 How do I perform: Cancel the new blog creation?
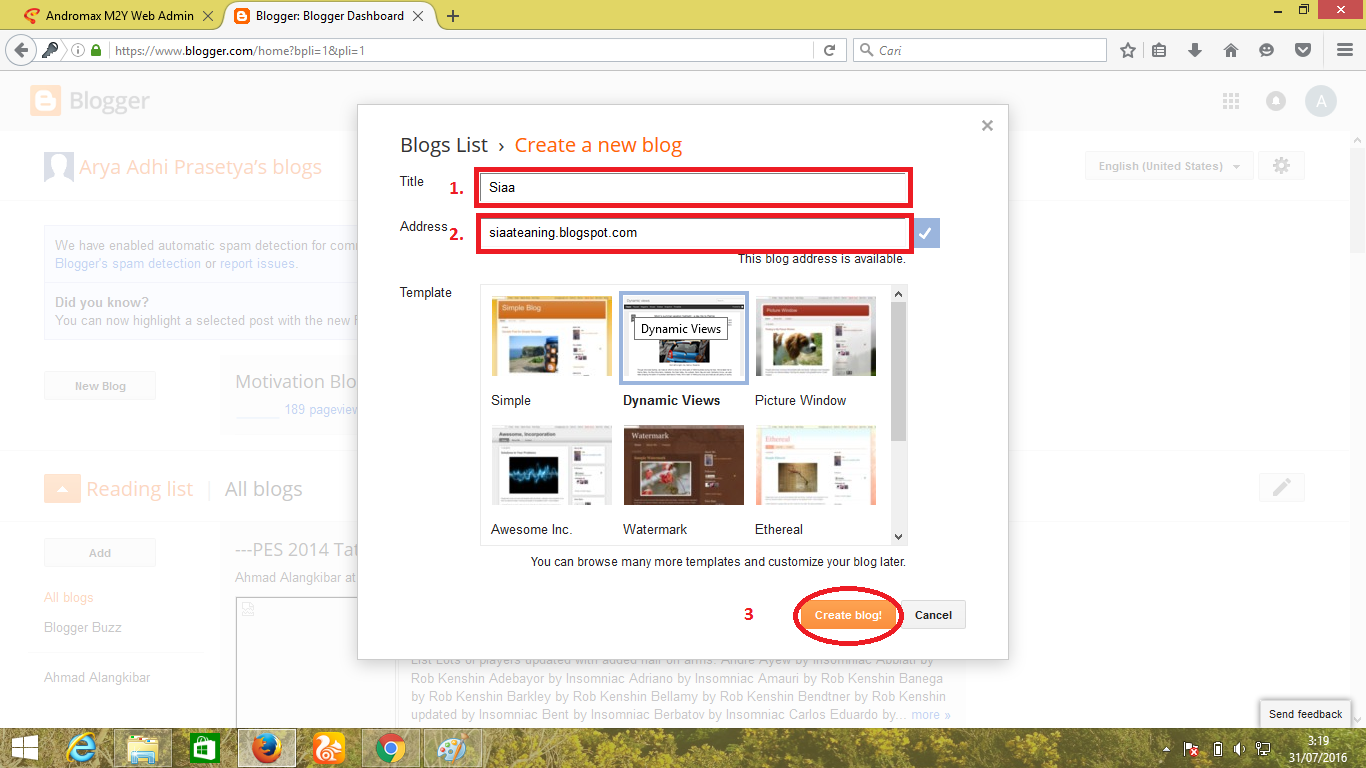tap(934, 614)
